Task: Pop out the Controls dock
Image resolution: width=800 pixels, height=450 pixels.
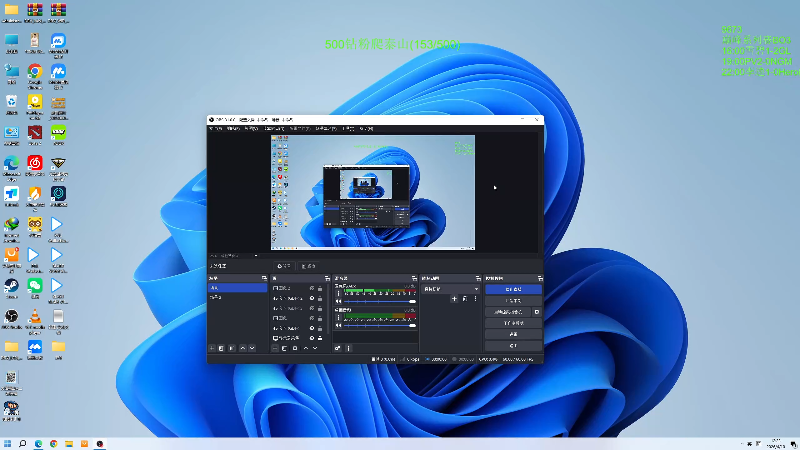Action: (x=540, y=278)
